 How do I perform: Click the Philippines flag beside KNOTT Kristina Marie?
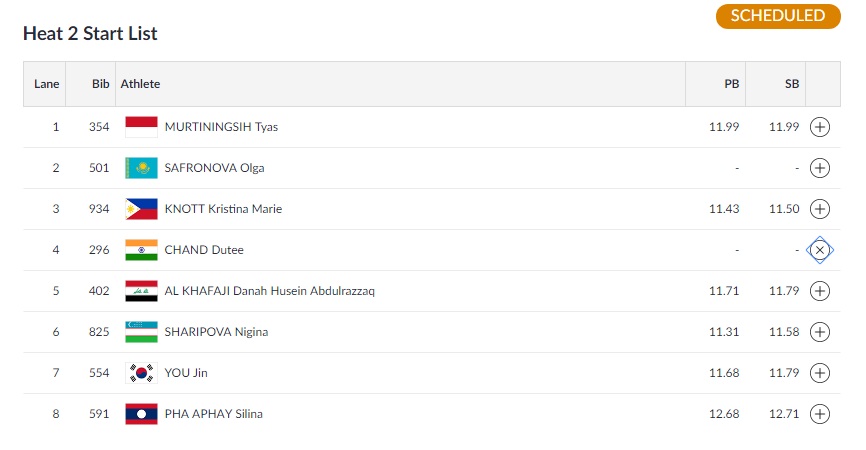(141, 209)
